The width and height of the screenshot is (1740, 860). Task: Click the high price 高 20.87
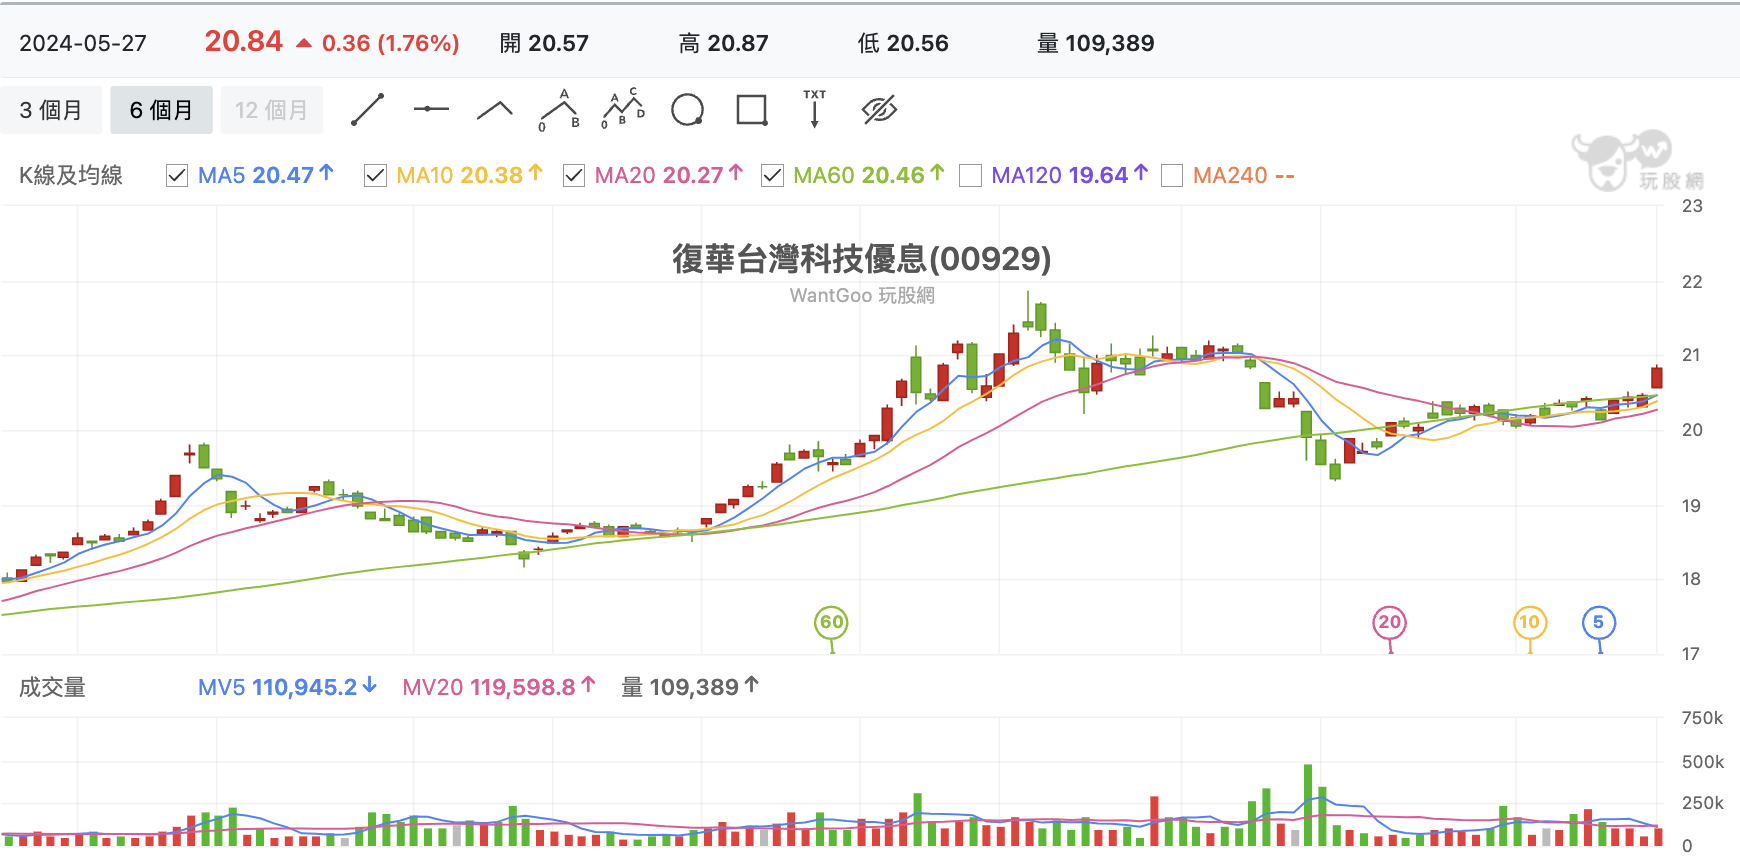(x=724, y=43)
